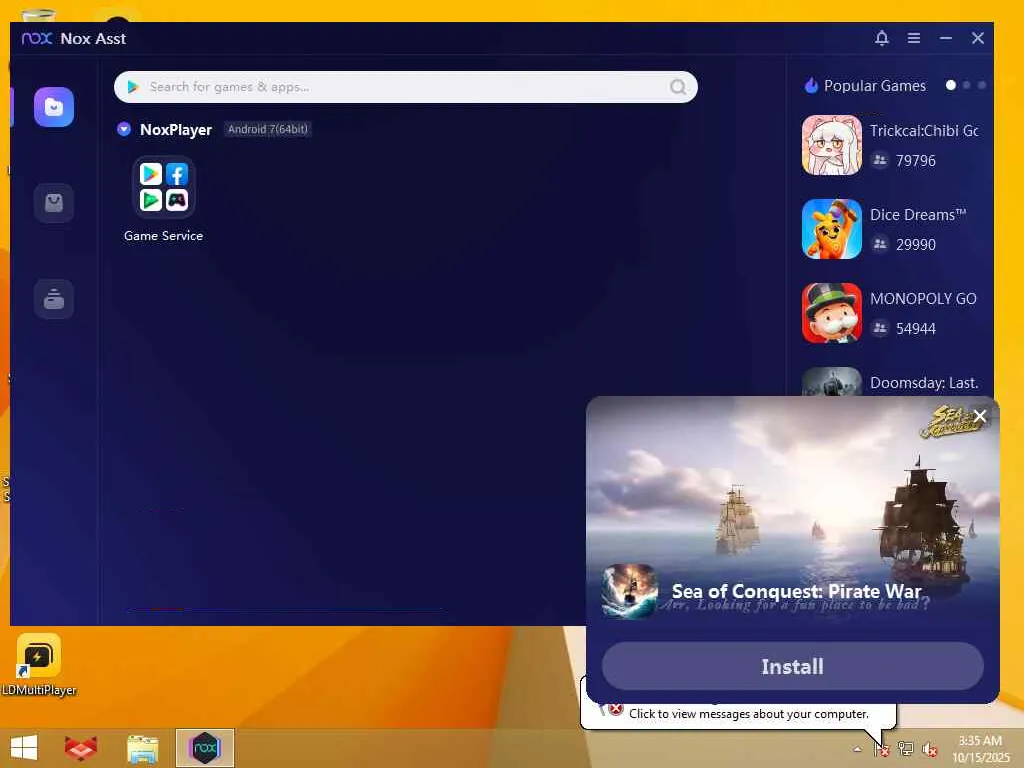Click the muted volume tray icon
1024x768 pixels.
929,749
